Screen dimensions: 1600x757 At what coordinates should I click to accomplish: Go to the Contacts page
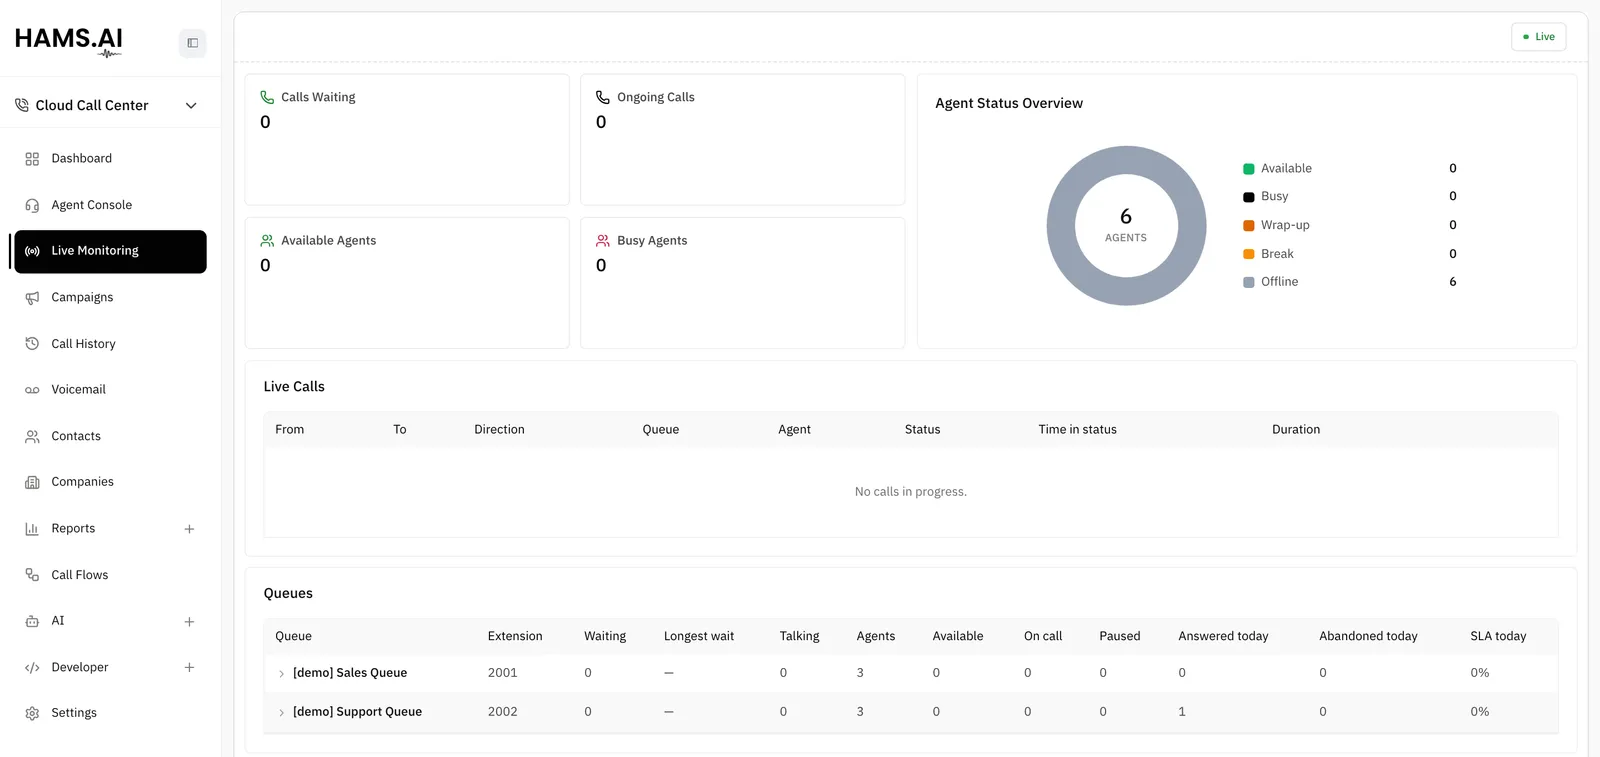110,436
